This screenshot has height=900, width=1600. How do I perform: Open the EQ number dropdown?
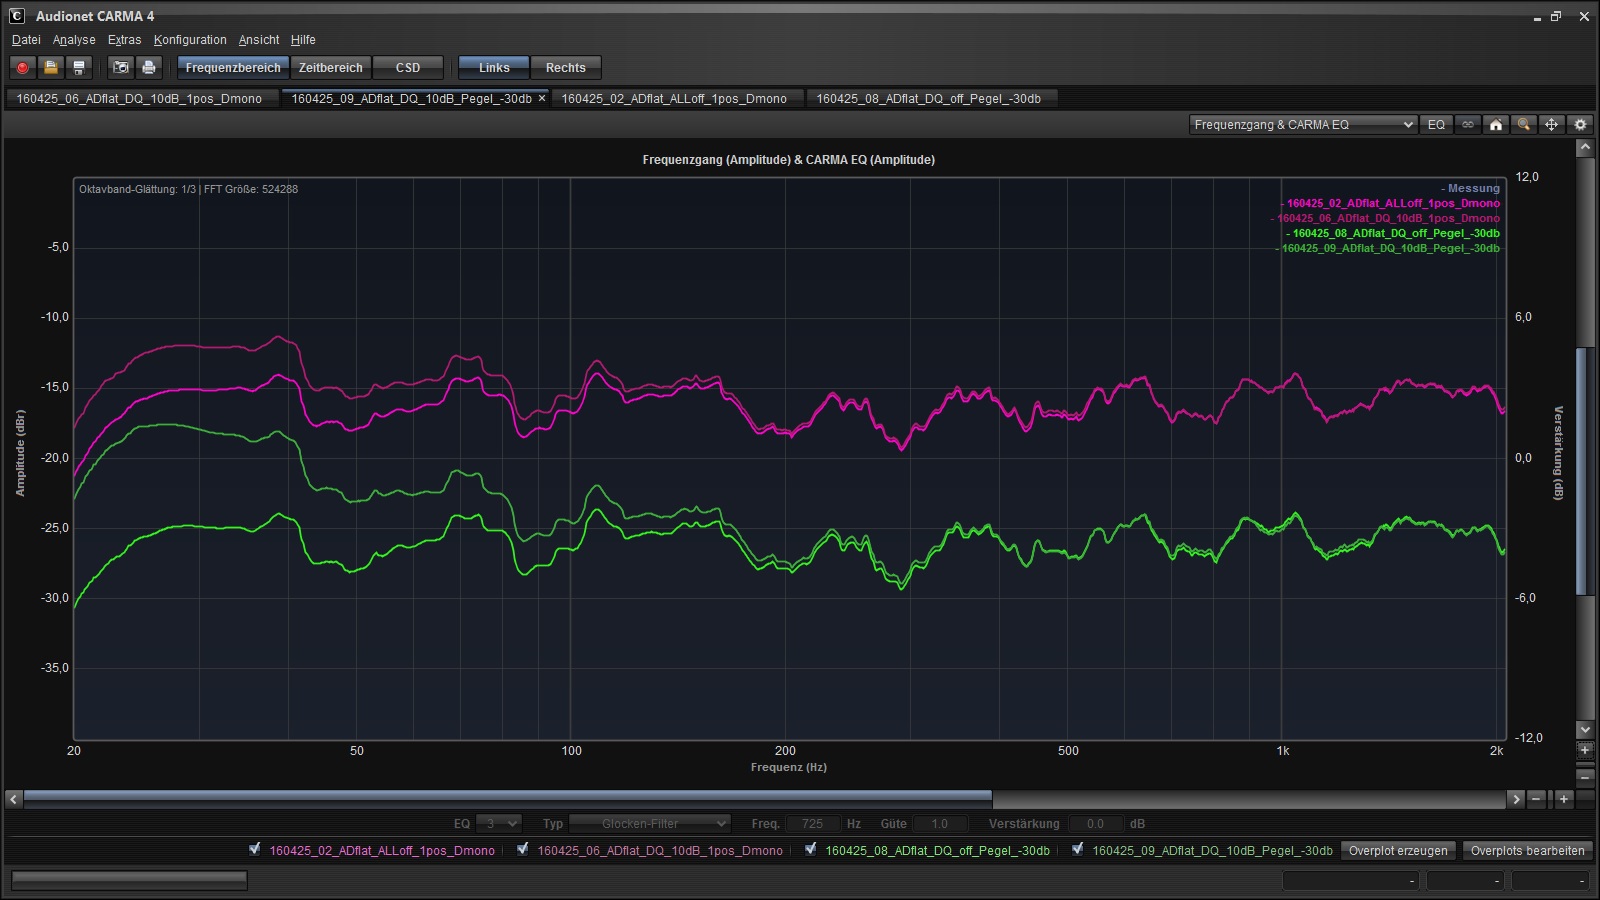click(498, 824)
